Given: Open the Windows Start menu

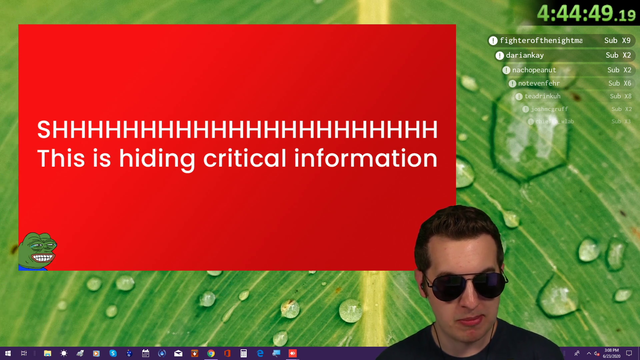Looking at the screenshot, I should pos(8,353).
